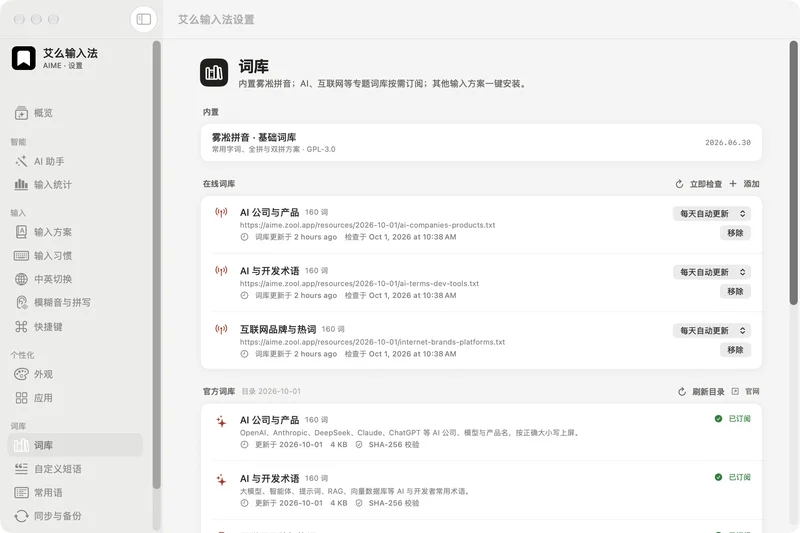Screen dimensions: 800x533
Task: Click the large 词库 header icon
Action: [x=214, y=72]
